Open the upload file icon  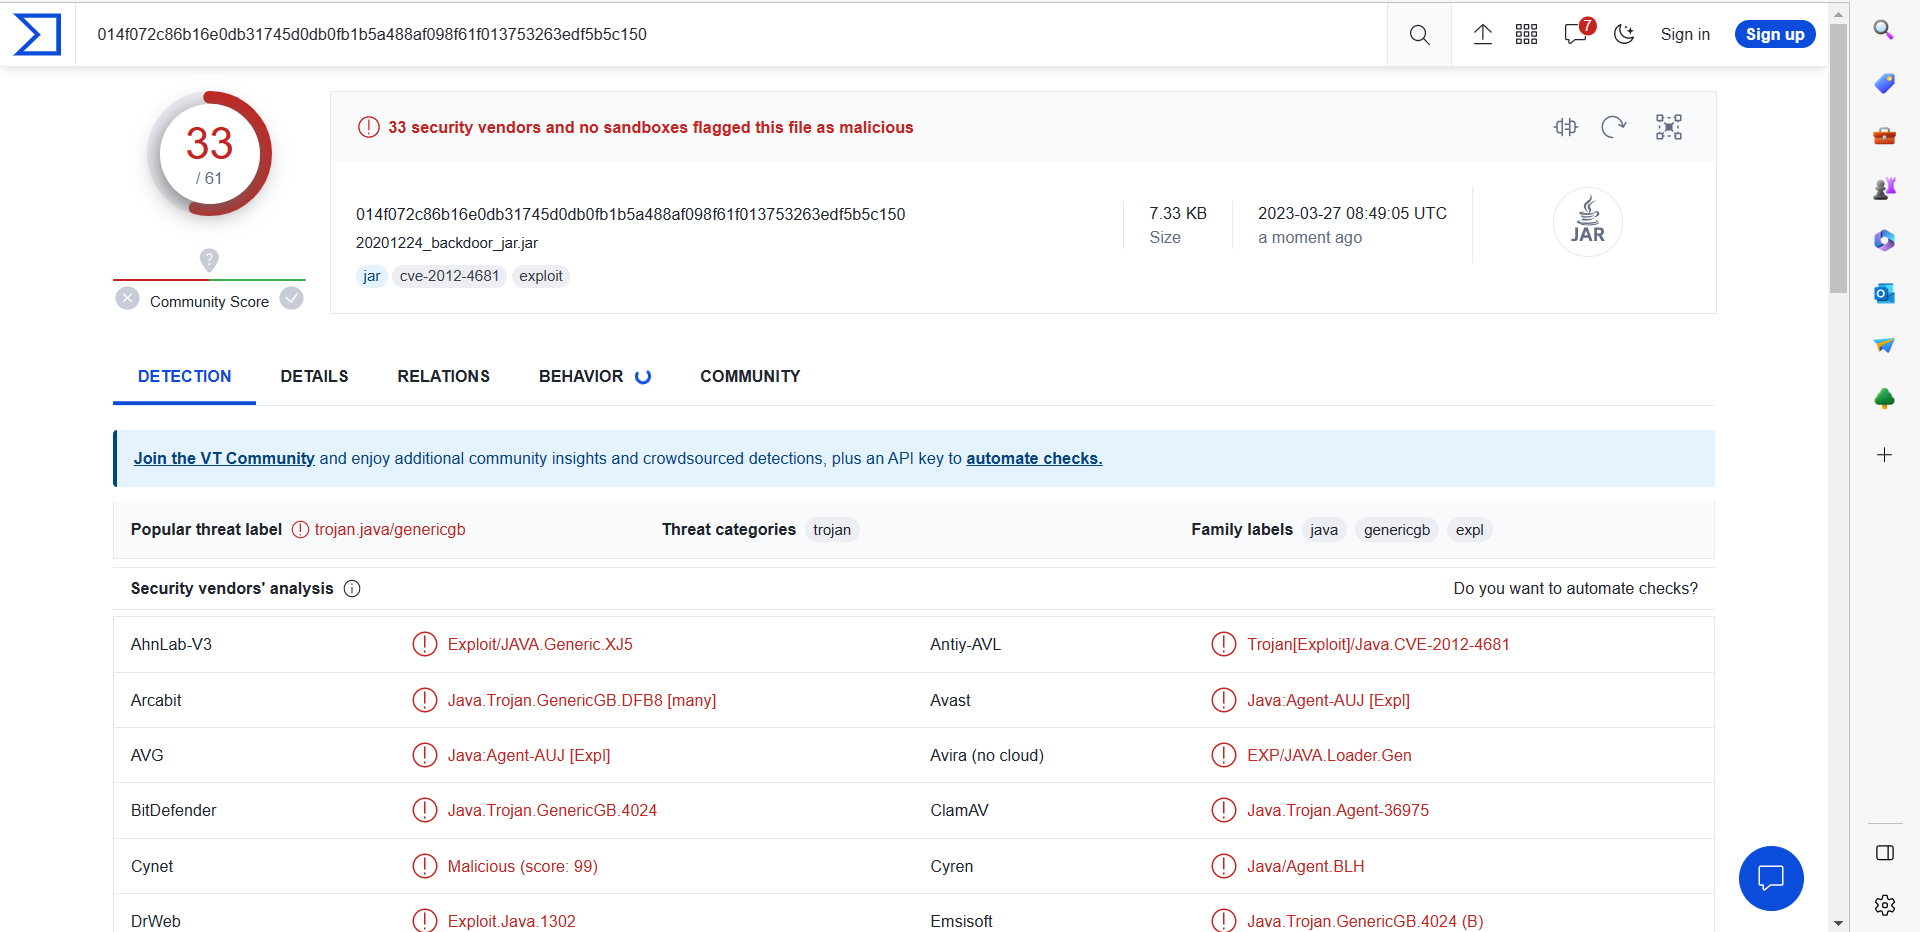pyautogui.click(x=1483, y=35)
